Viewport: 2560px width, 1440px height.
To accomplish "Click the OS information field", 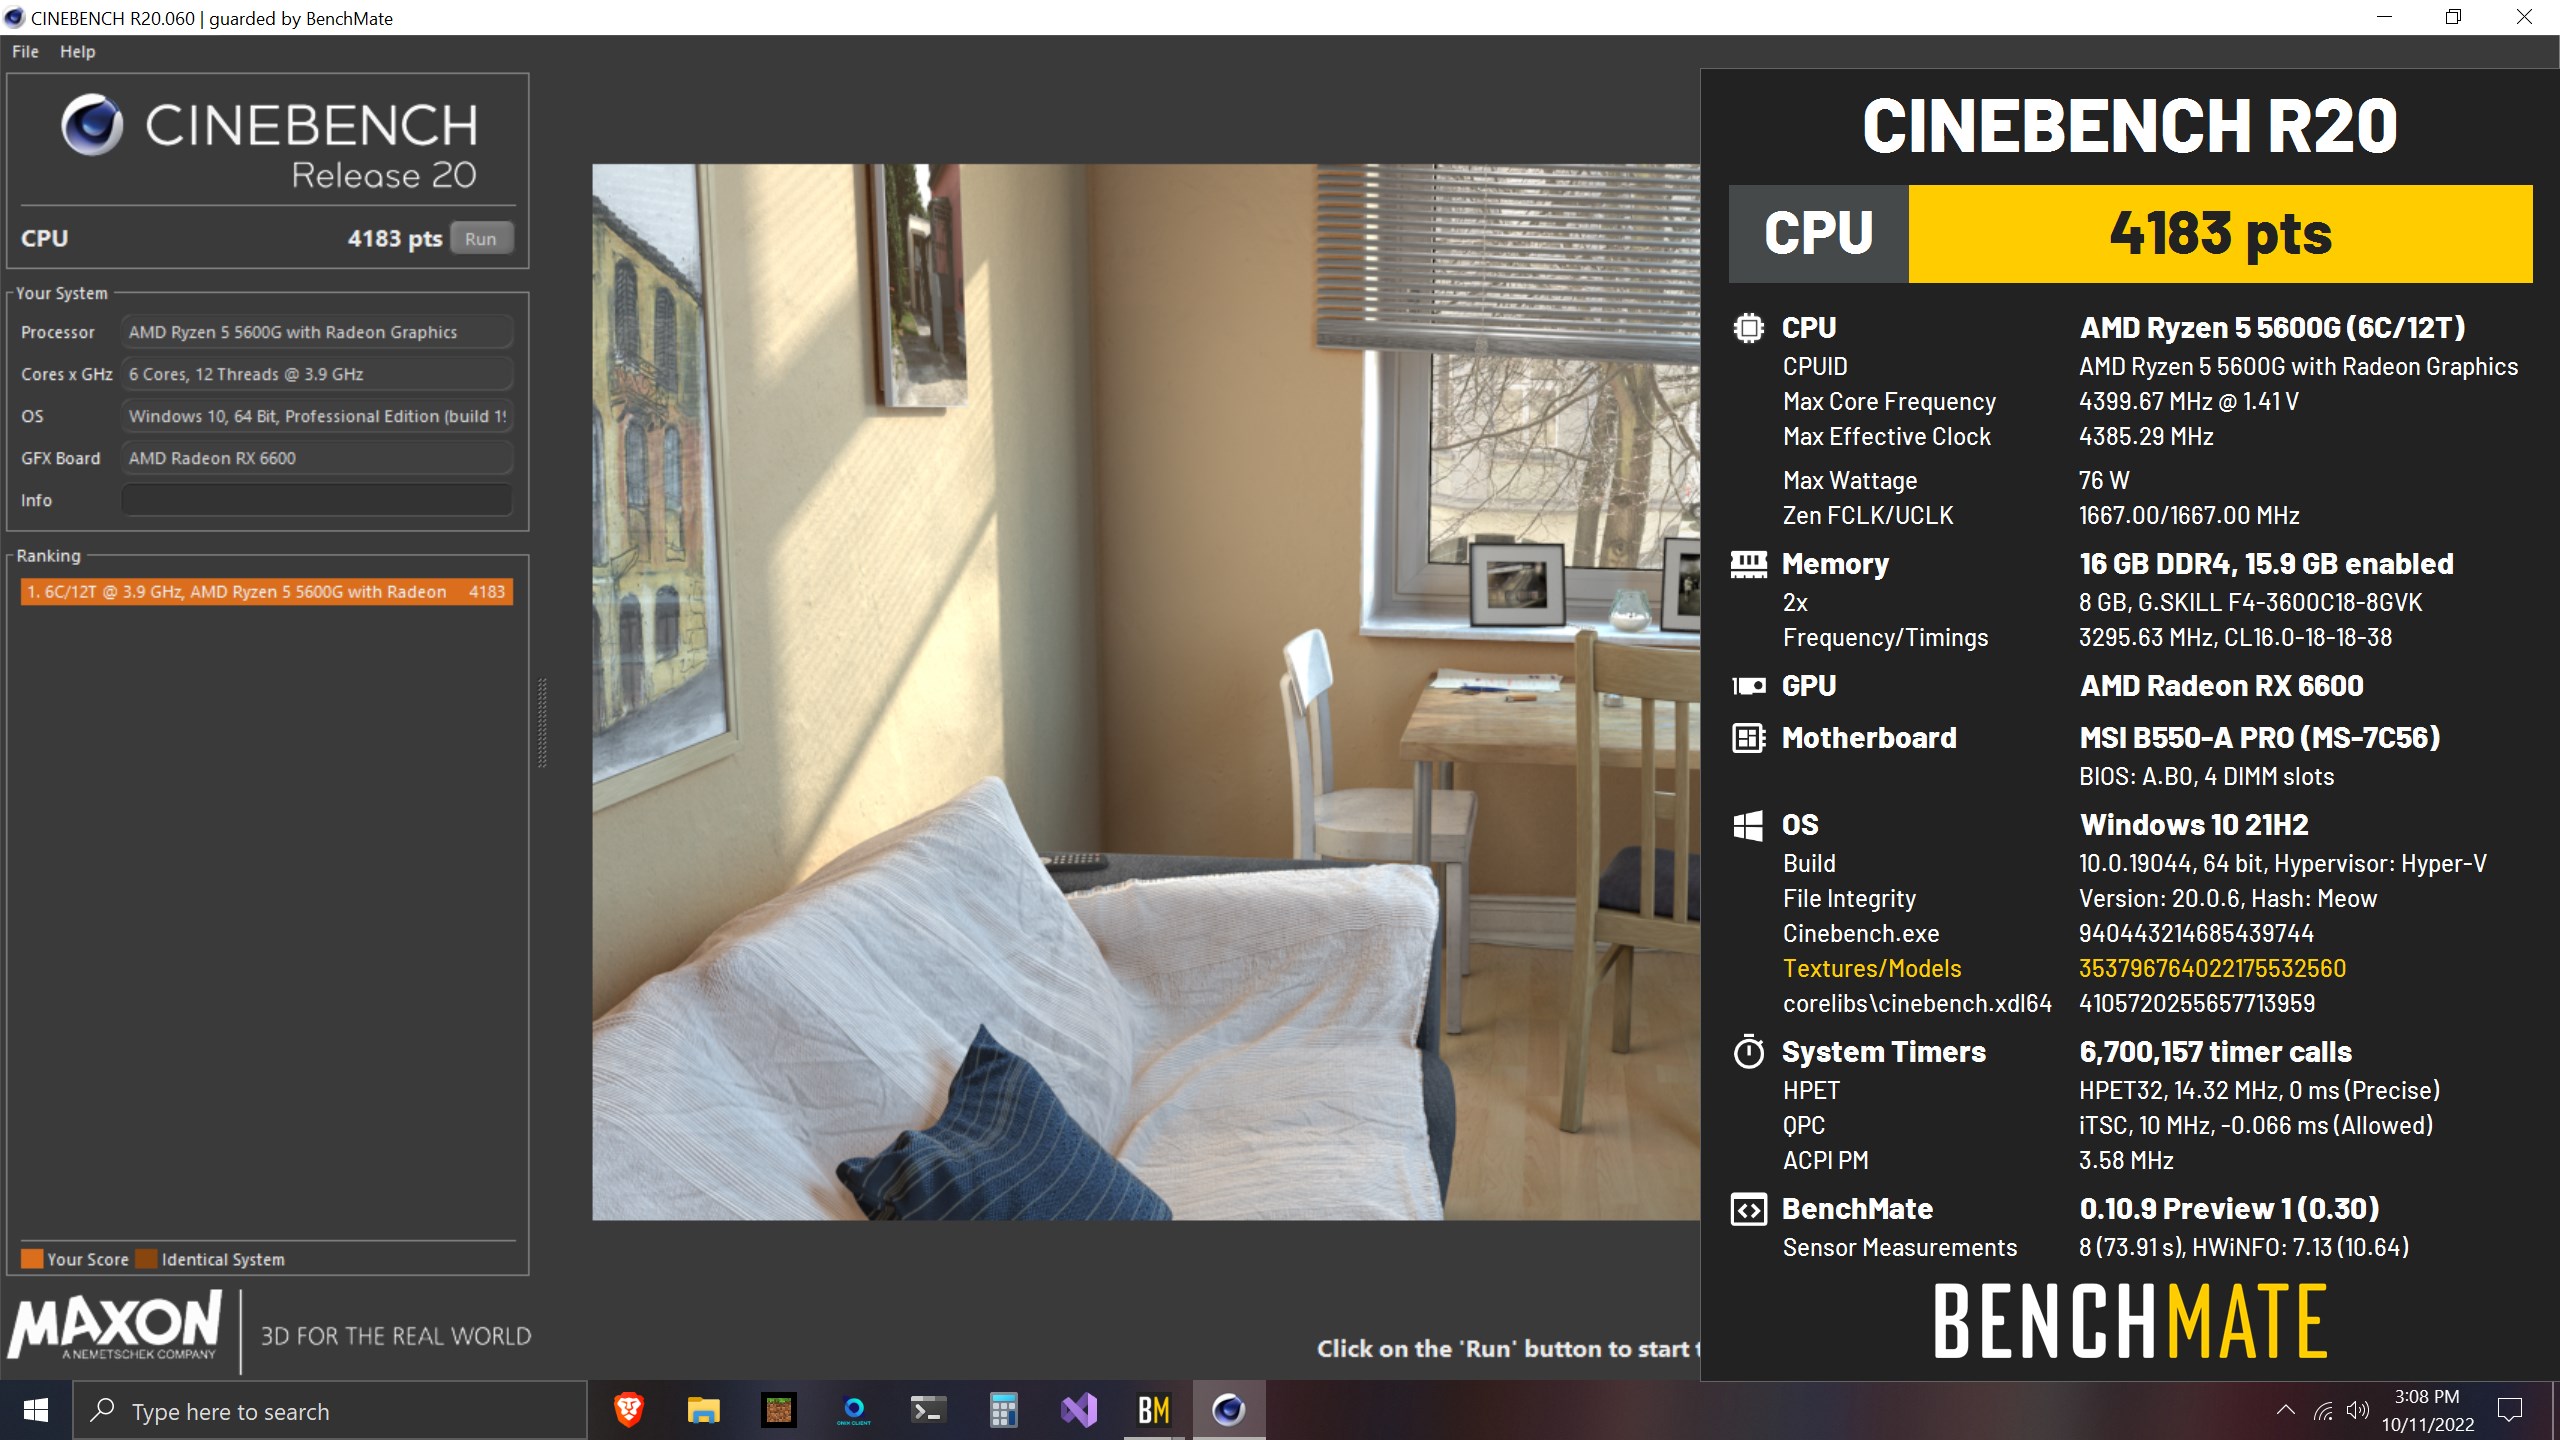I will tap(316, 416).
